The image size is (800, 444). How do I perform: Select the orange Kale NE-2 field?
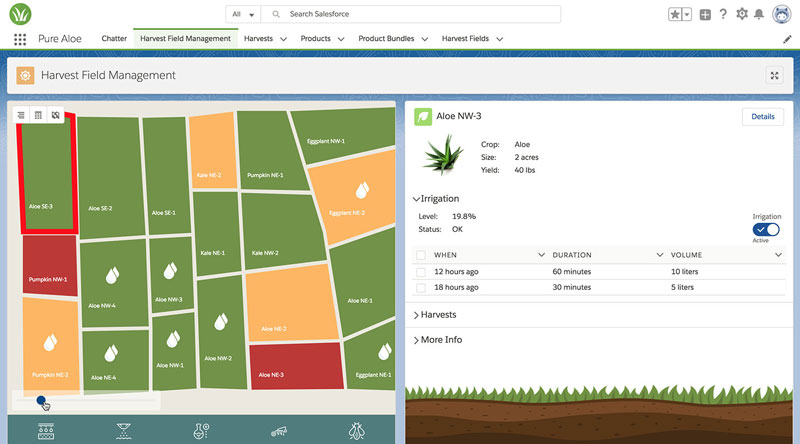[212, 151]
